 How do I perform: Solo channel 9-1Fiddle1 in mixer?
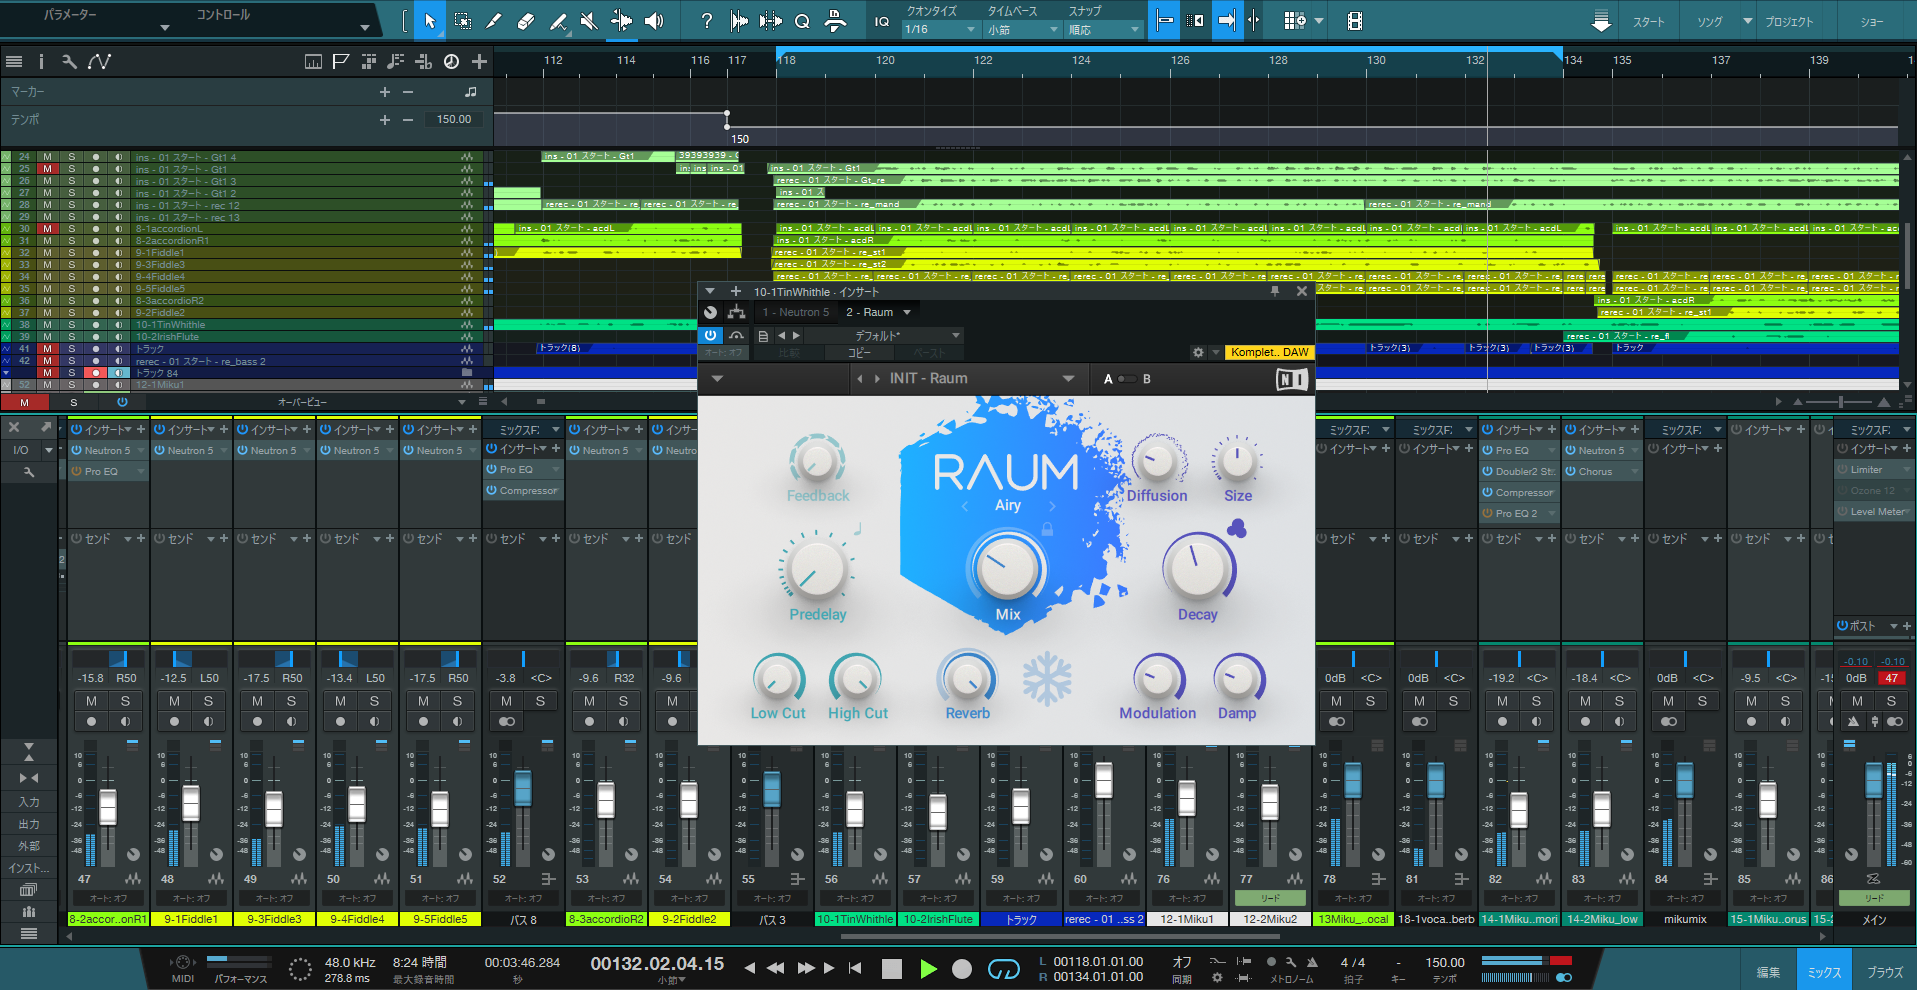click(208, 701)
